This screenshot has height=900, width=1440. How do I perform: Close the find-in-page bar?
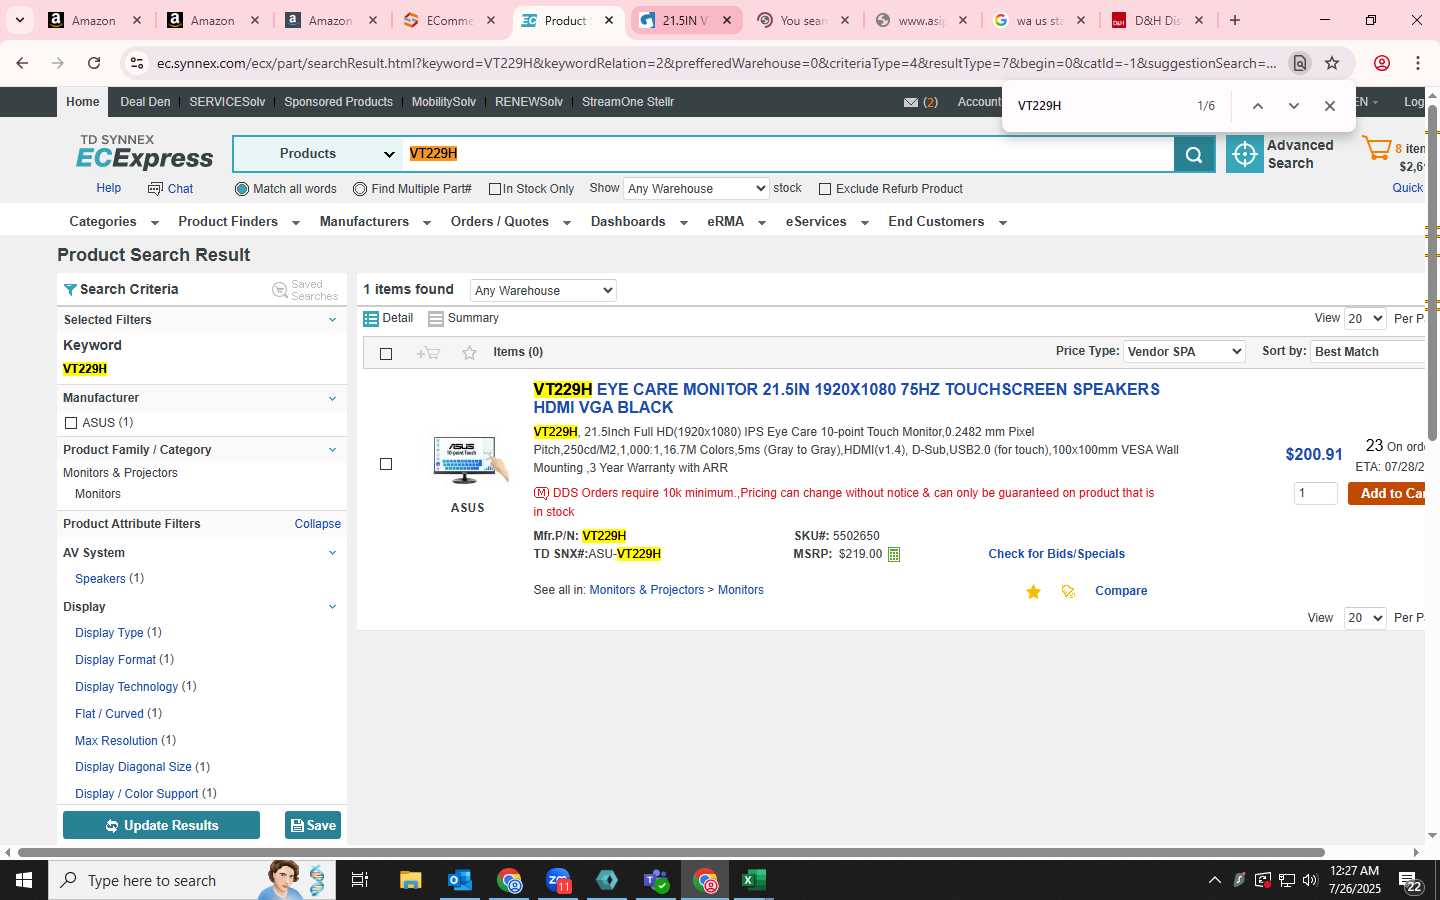(x=1330, y=106)
